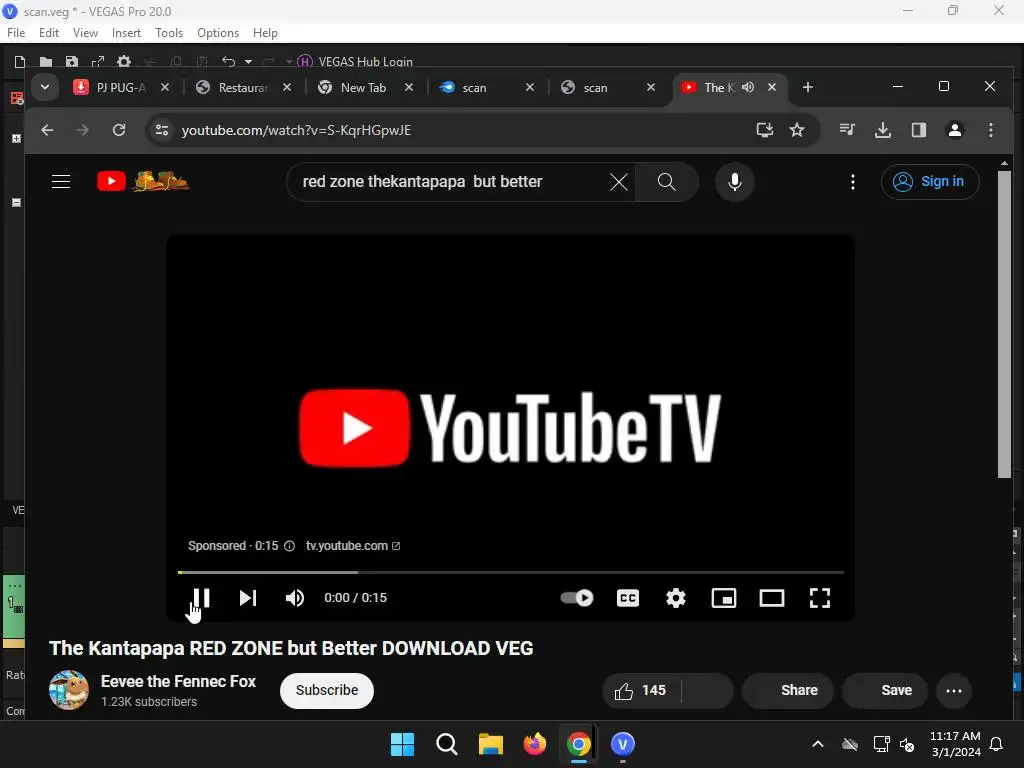The width and height of the screenshot is (1024, 768).
Task: Clear the YouTube search query
Action: coord(618,182)
